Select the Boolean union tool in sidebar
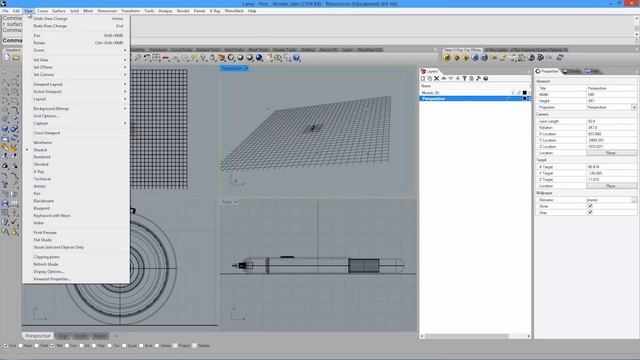 [x=14, y=129]
